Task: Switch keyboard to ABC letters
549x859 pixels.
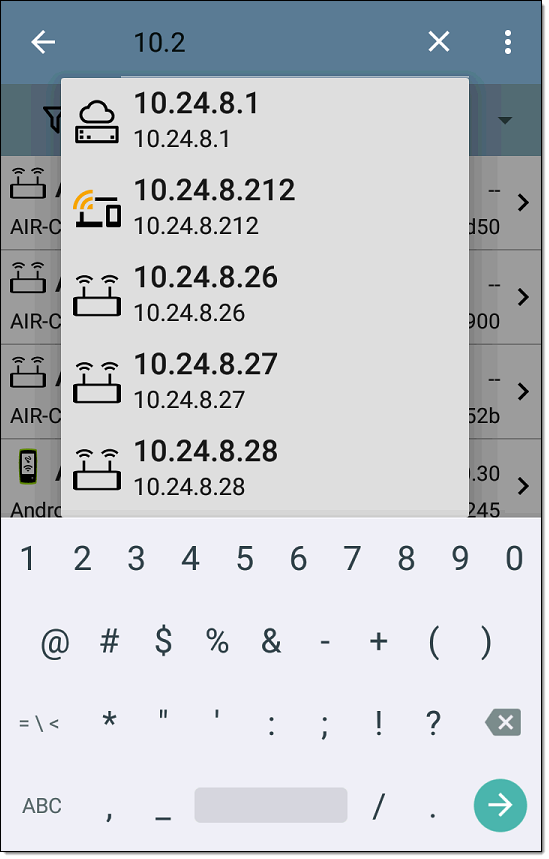Action: 42,806
